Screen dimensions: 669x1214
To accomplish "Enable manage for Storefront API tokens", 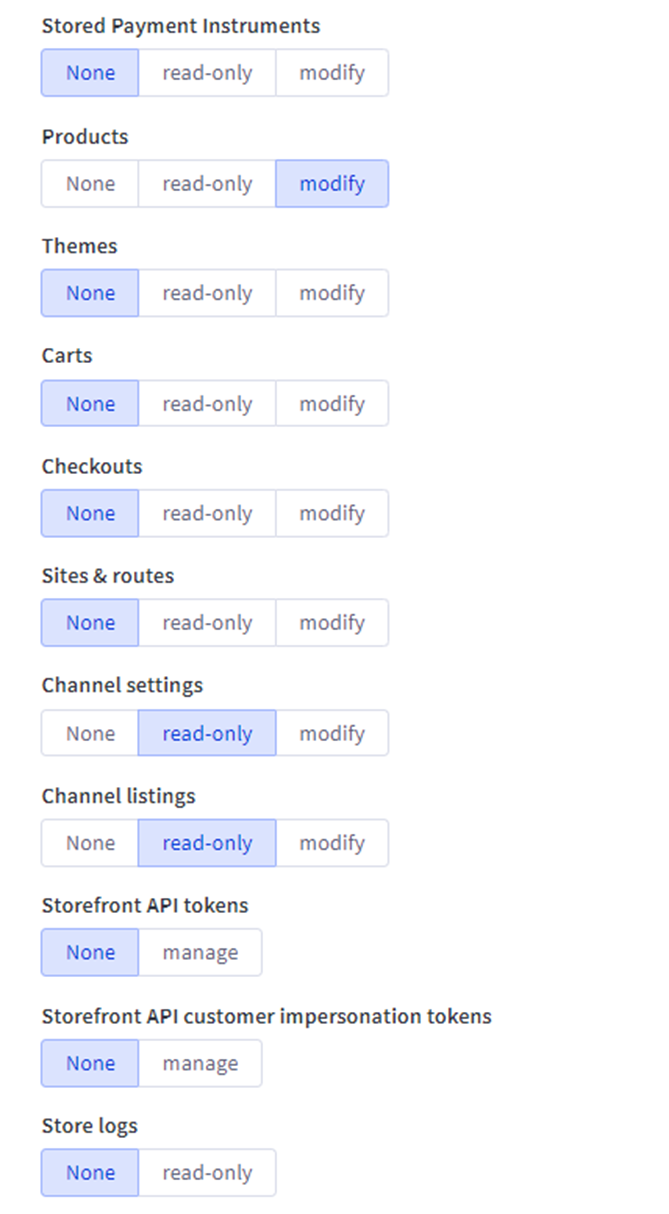I will [200, 953].
